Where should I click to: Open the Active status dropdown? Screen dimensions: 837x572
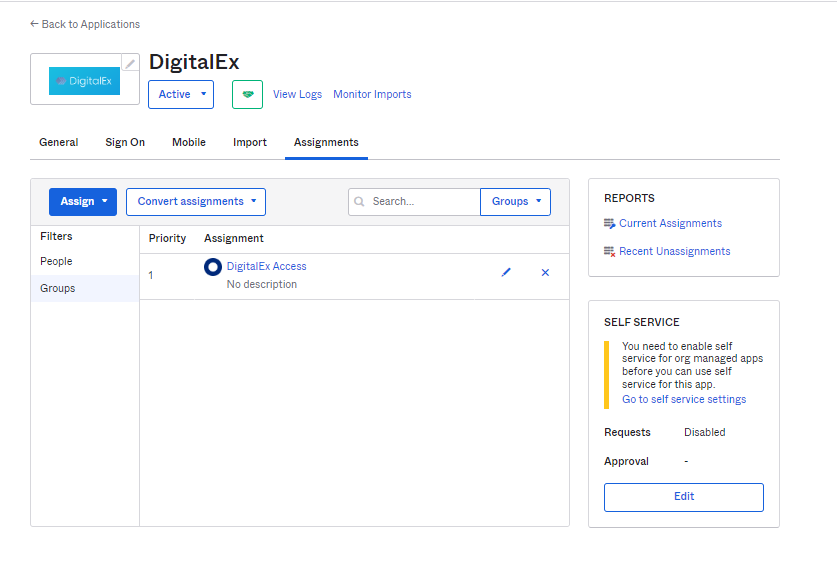181,94
